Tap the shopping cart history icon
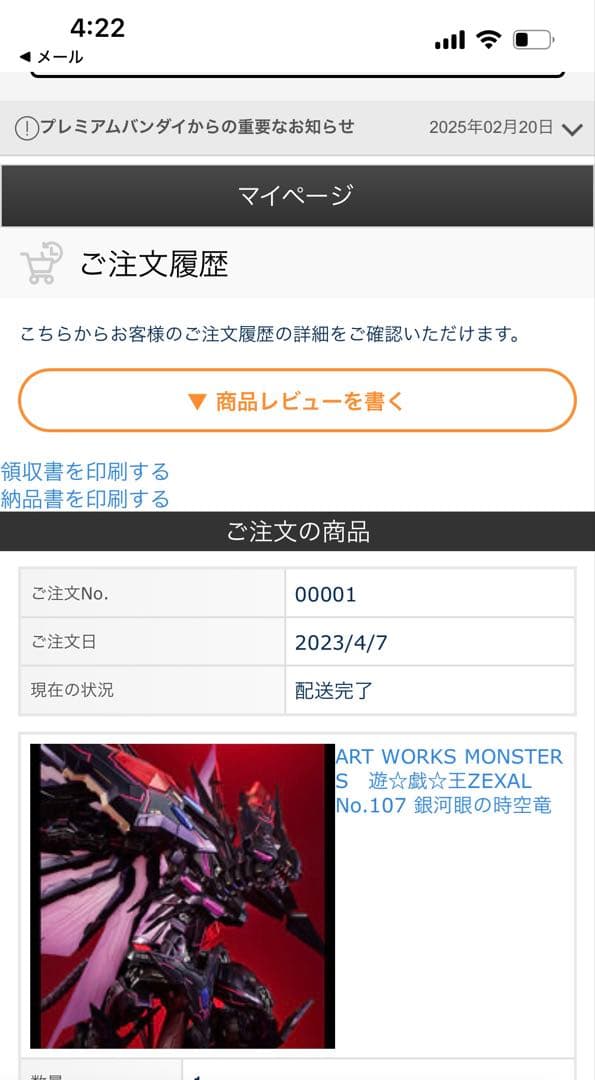 pyautogui.click(x=42, y=263)
